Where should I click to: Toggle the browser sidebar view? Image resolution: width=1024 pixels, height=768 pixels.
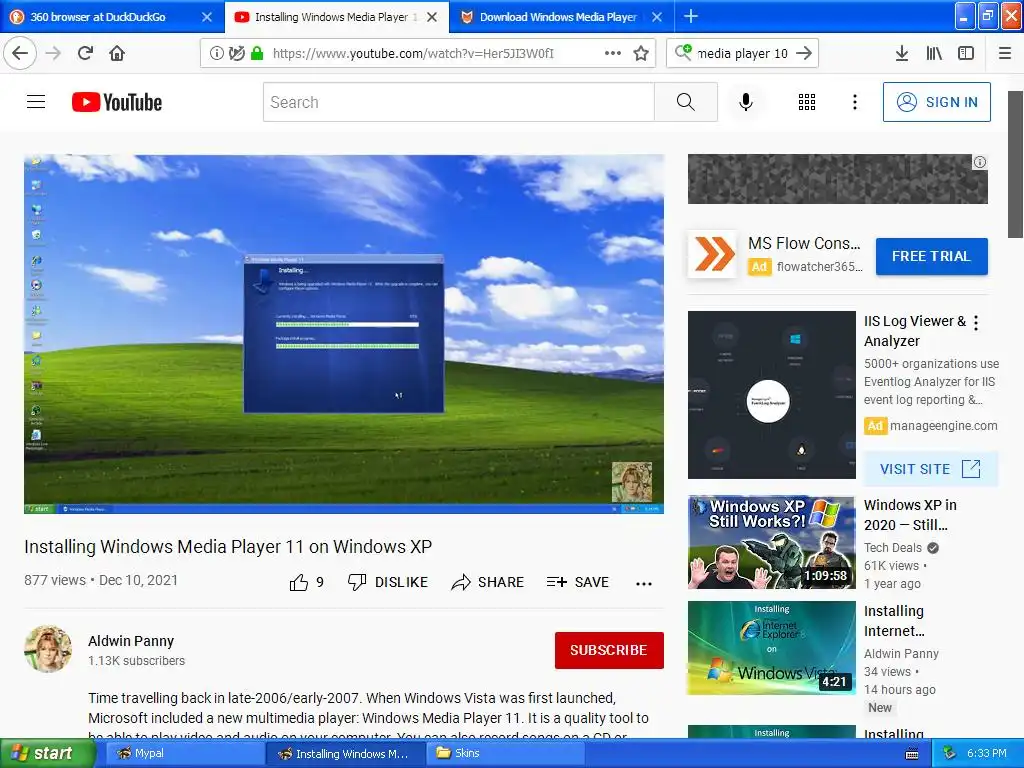[x=966, y=53]
